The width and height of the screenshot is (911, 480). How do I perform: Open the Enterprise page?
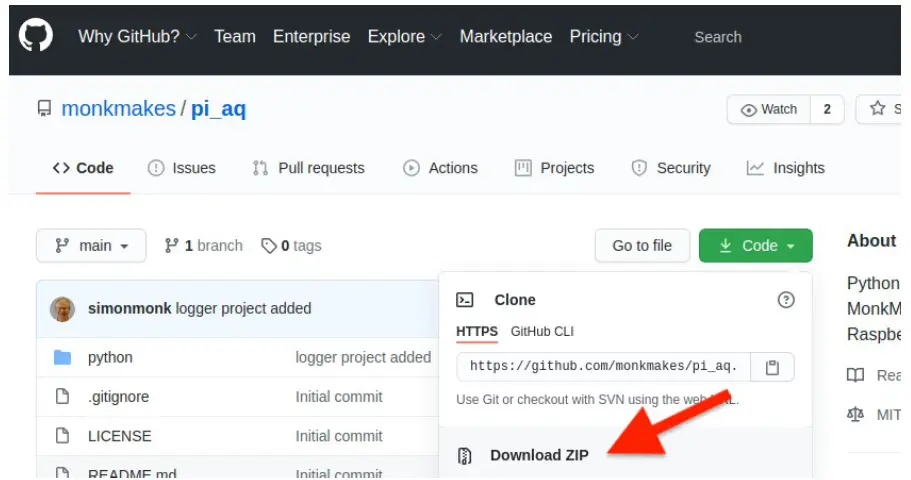[311, 37]
